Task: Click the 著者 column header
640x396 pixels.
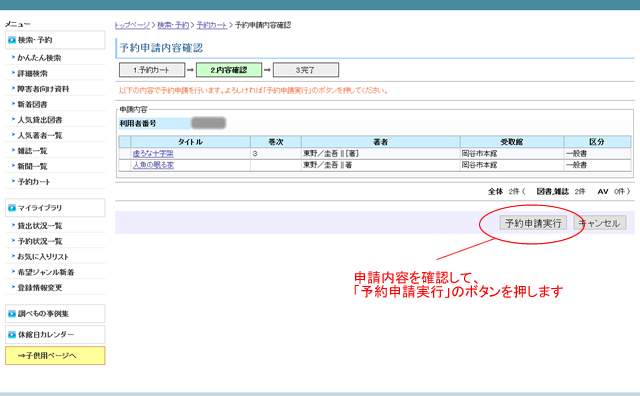Action: coord(380,142)
